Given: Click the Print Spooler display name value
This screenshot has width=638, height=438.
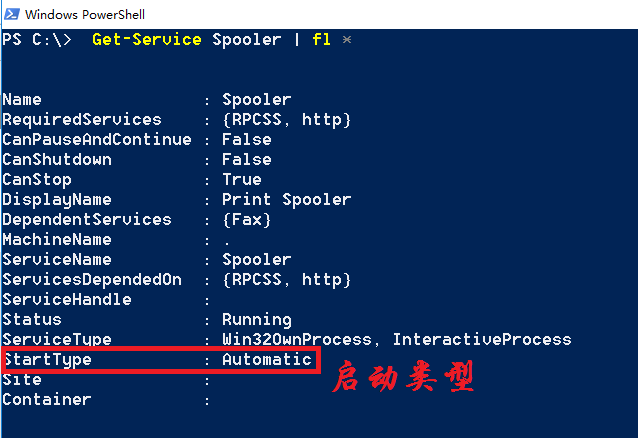Looking at the screenshot, I should (286, 200).
